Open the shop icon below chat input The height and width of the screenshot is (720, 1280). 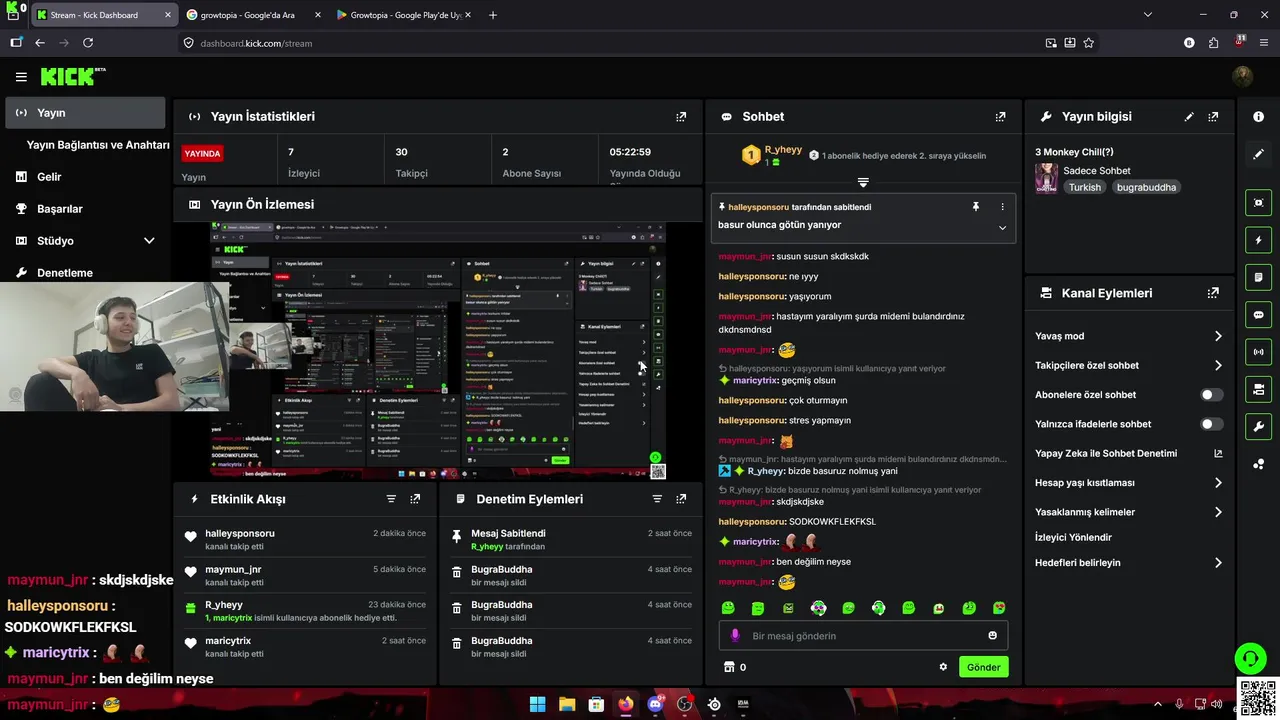[x=729, y=667]
